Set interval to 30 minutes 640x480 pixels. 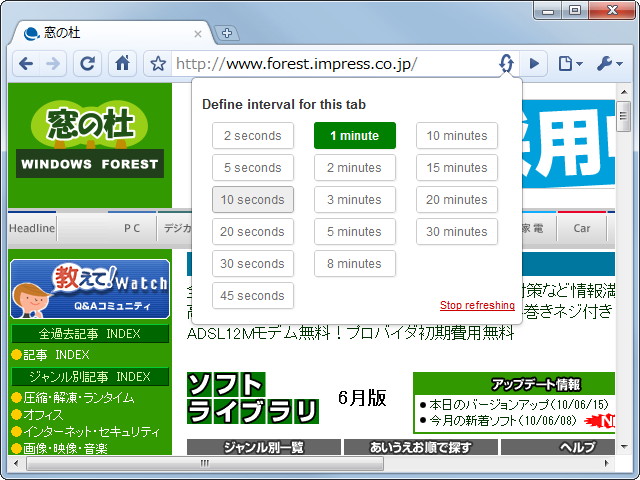(x=457, y=231)
